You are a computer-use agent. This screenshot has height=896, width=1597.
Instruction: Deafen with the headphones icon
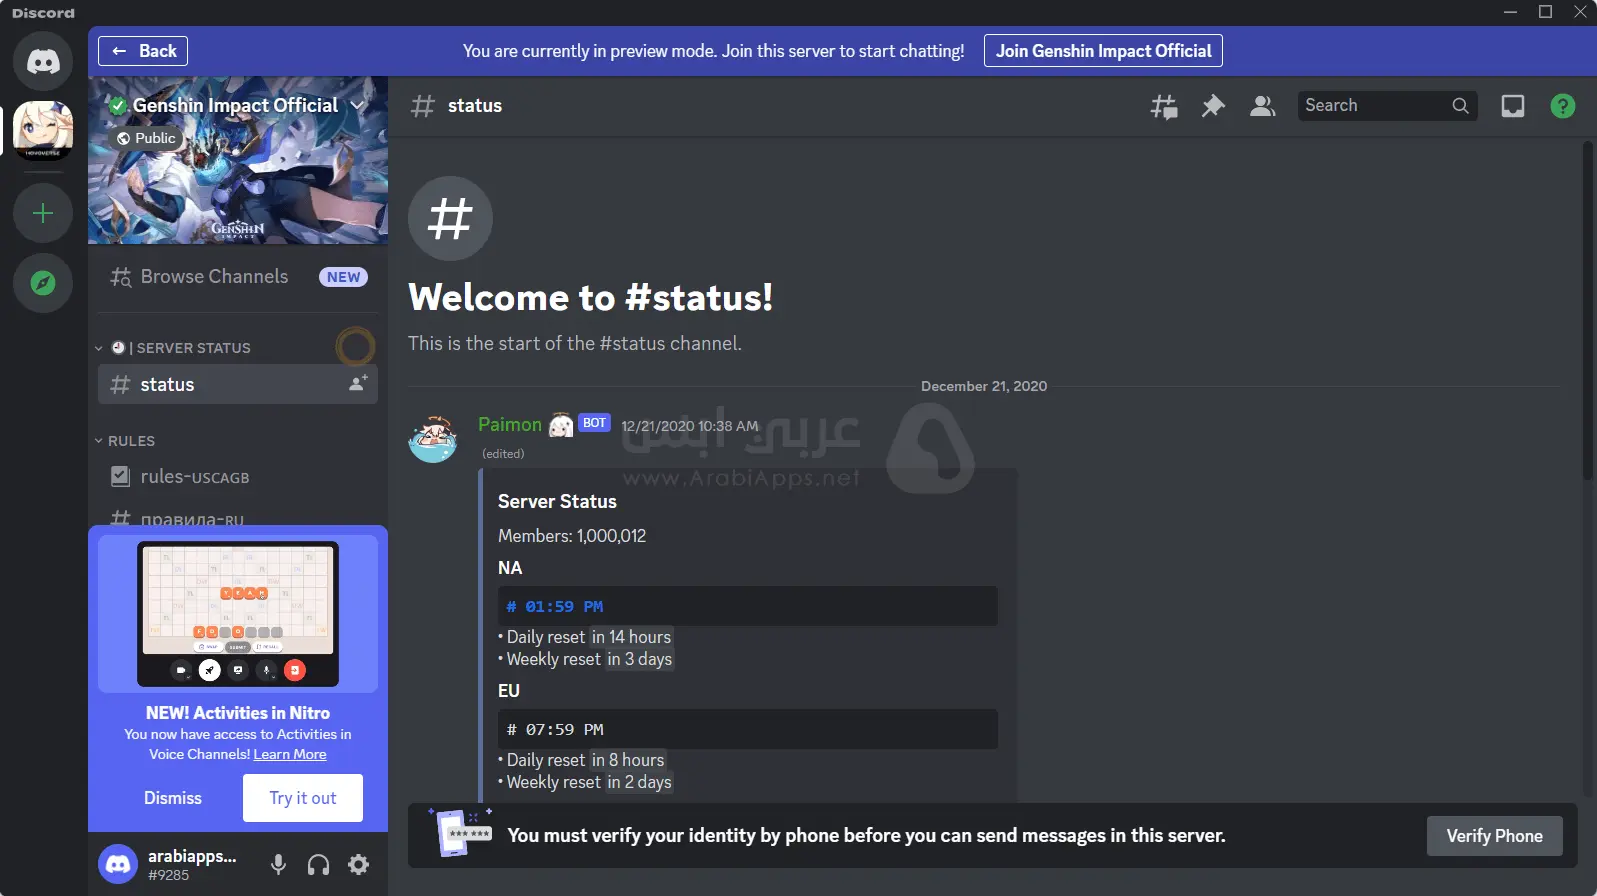(x=318, y=865)
